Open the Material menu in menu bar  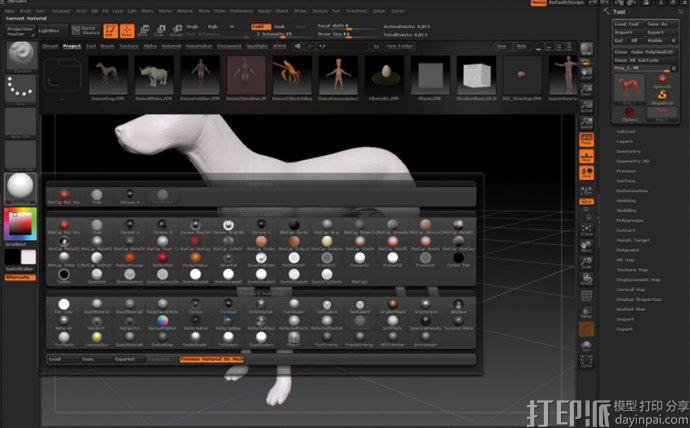point(184,11)
